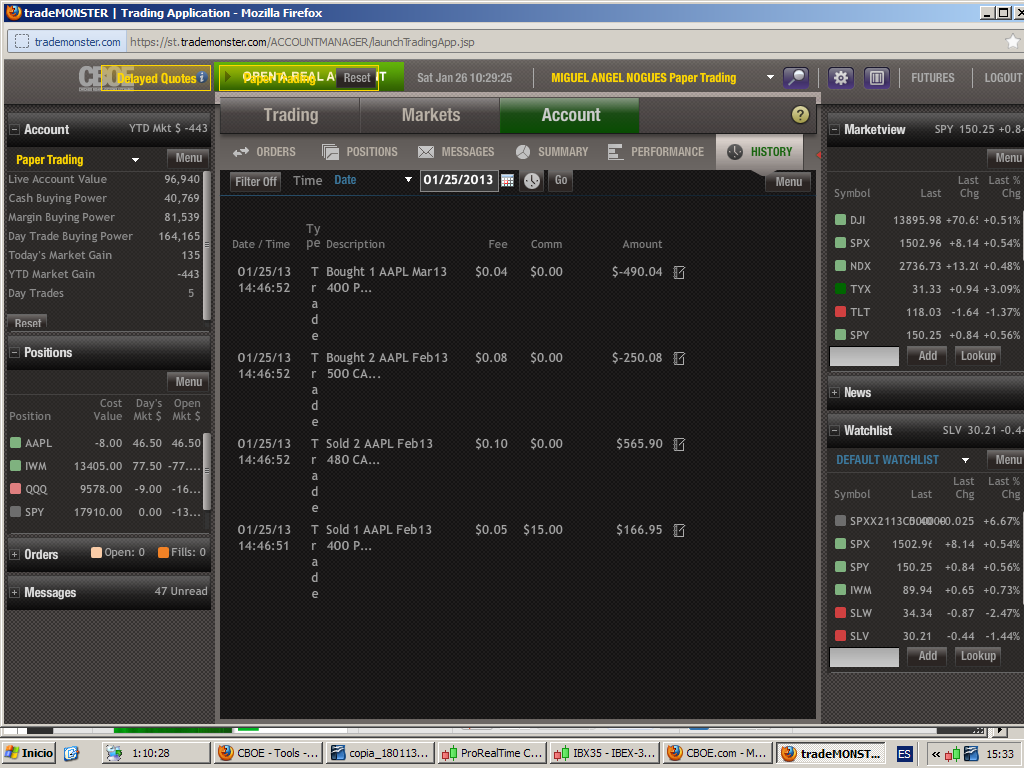Screen dimensions: 1024x768
Task: Click the Positions list vertical scrollbar
Action: coord(207,470)
